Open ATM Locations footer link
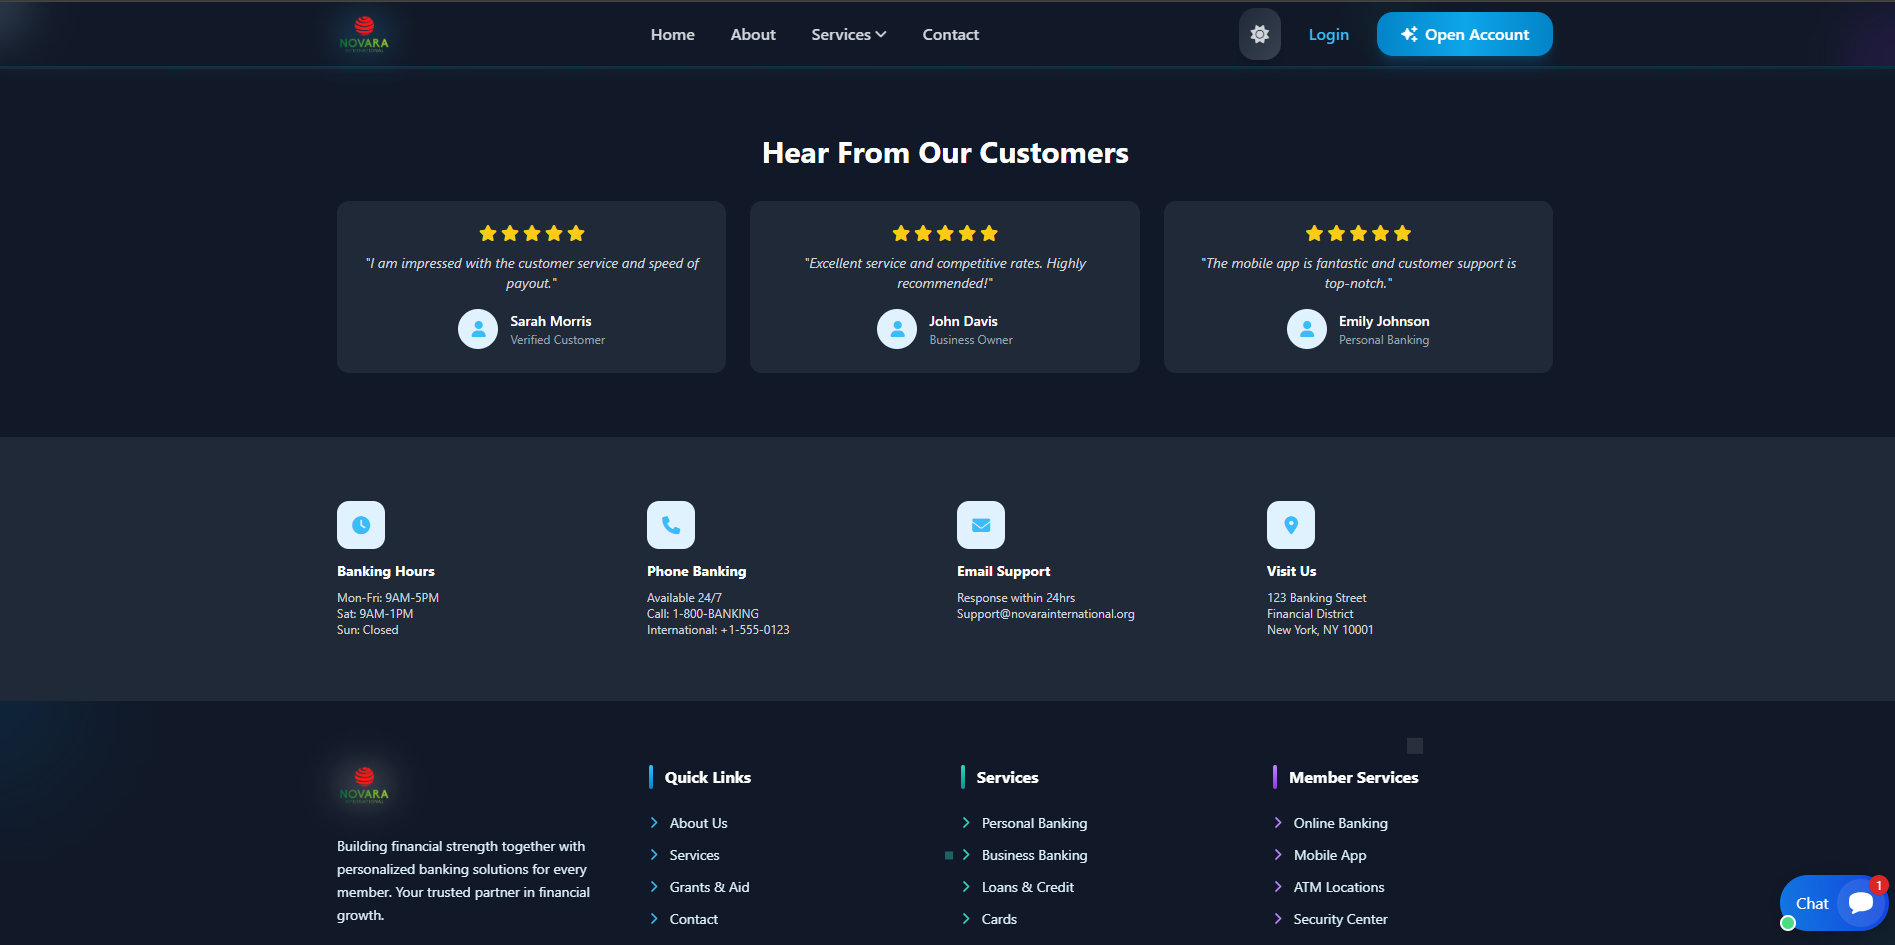This screenshot has height=945, width=1895. pos(1338,887)
